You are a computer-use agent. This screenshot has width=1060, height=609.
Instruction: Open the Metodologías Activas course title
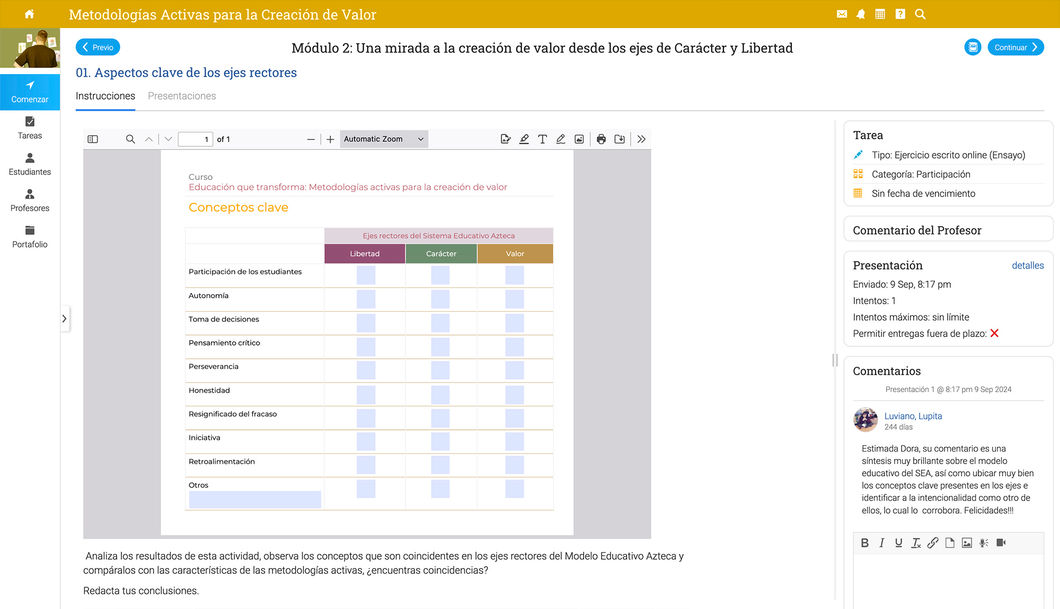tap(222, 14)
